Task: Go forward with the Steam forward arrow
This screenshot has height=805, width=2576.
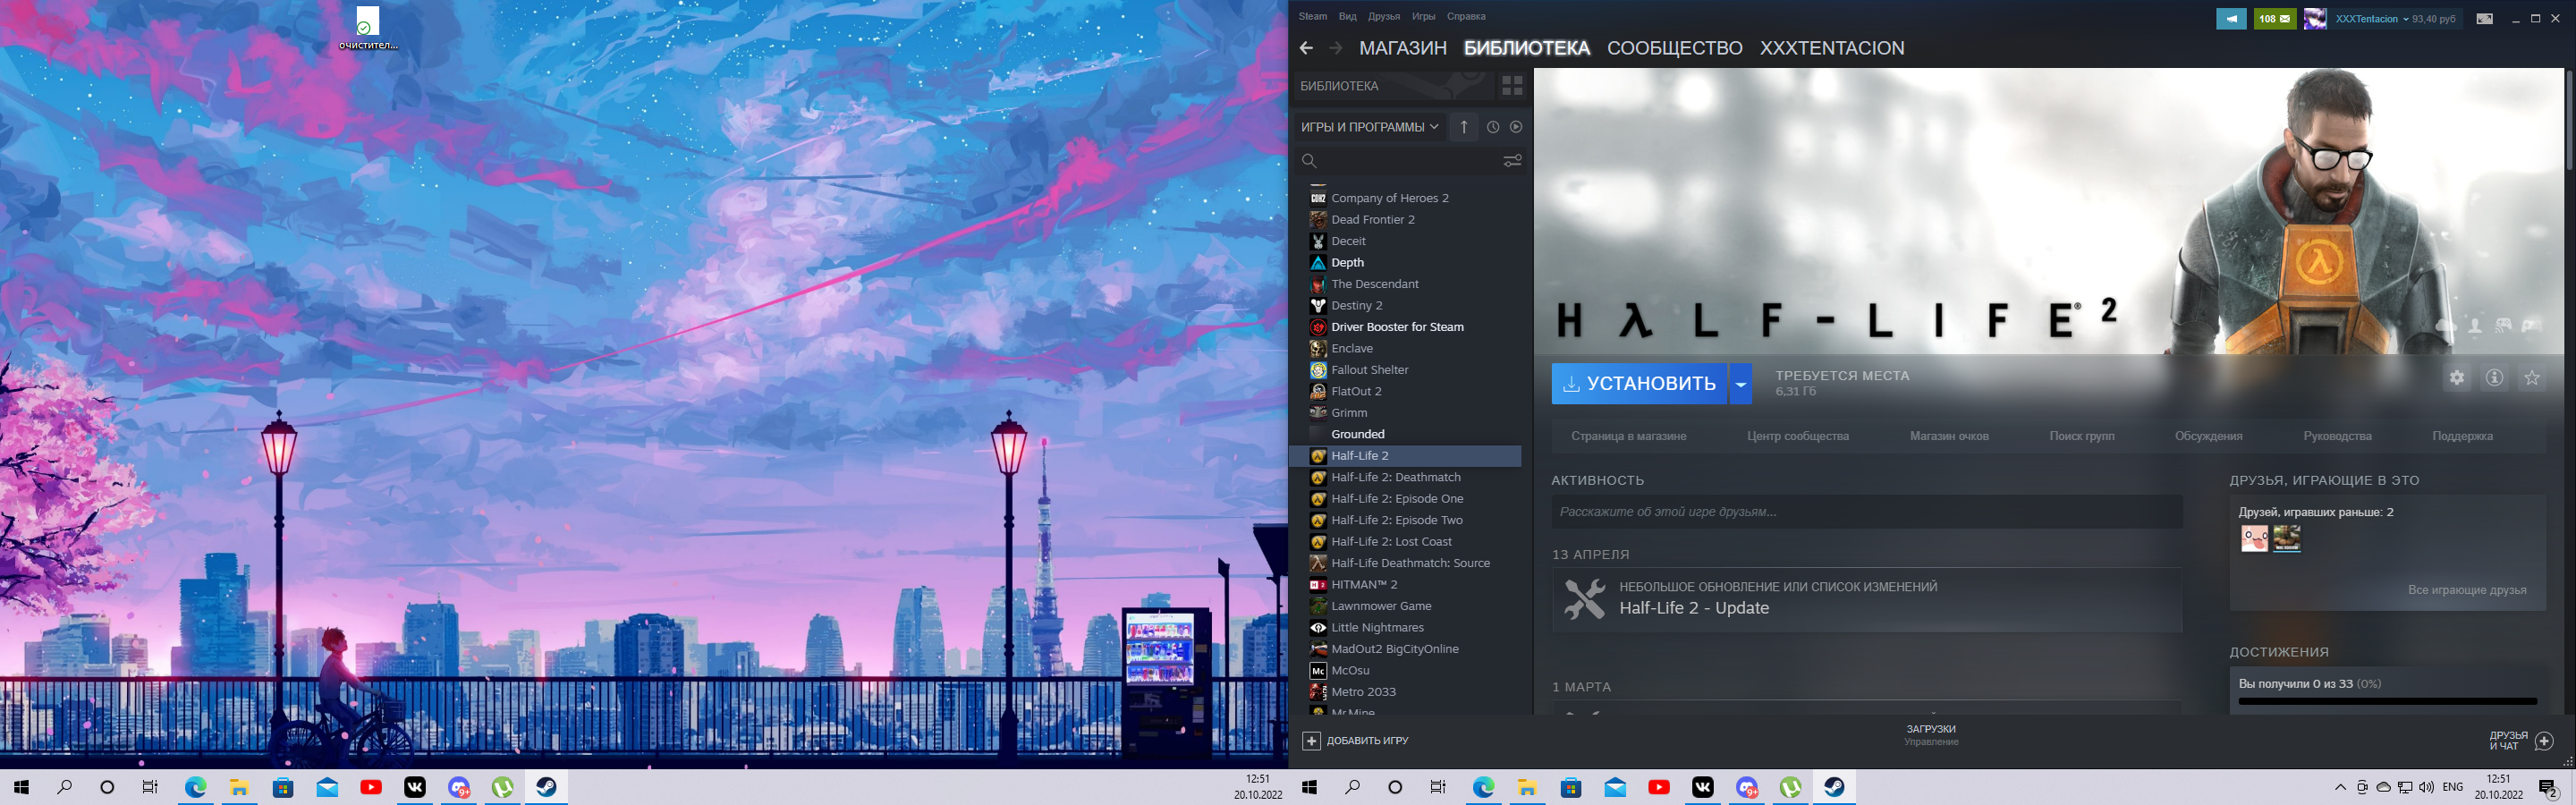Action: (1335, 48)
